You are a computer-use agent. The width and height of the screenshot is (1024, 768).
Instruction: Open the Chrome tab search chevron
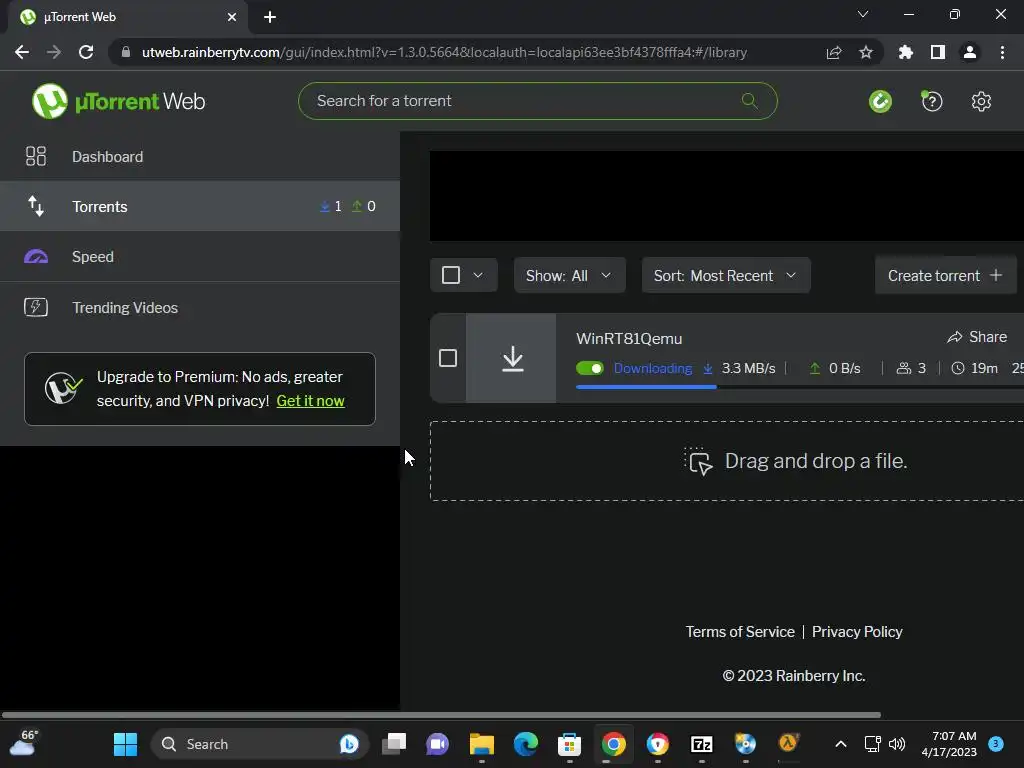pos(863,14)
